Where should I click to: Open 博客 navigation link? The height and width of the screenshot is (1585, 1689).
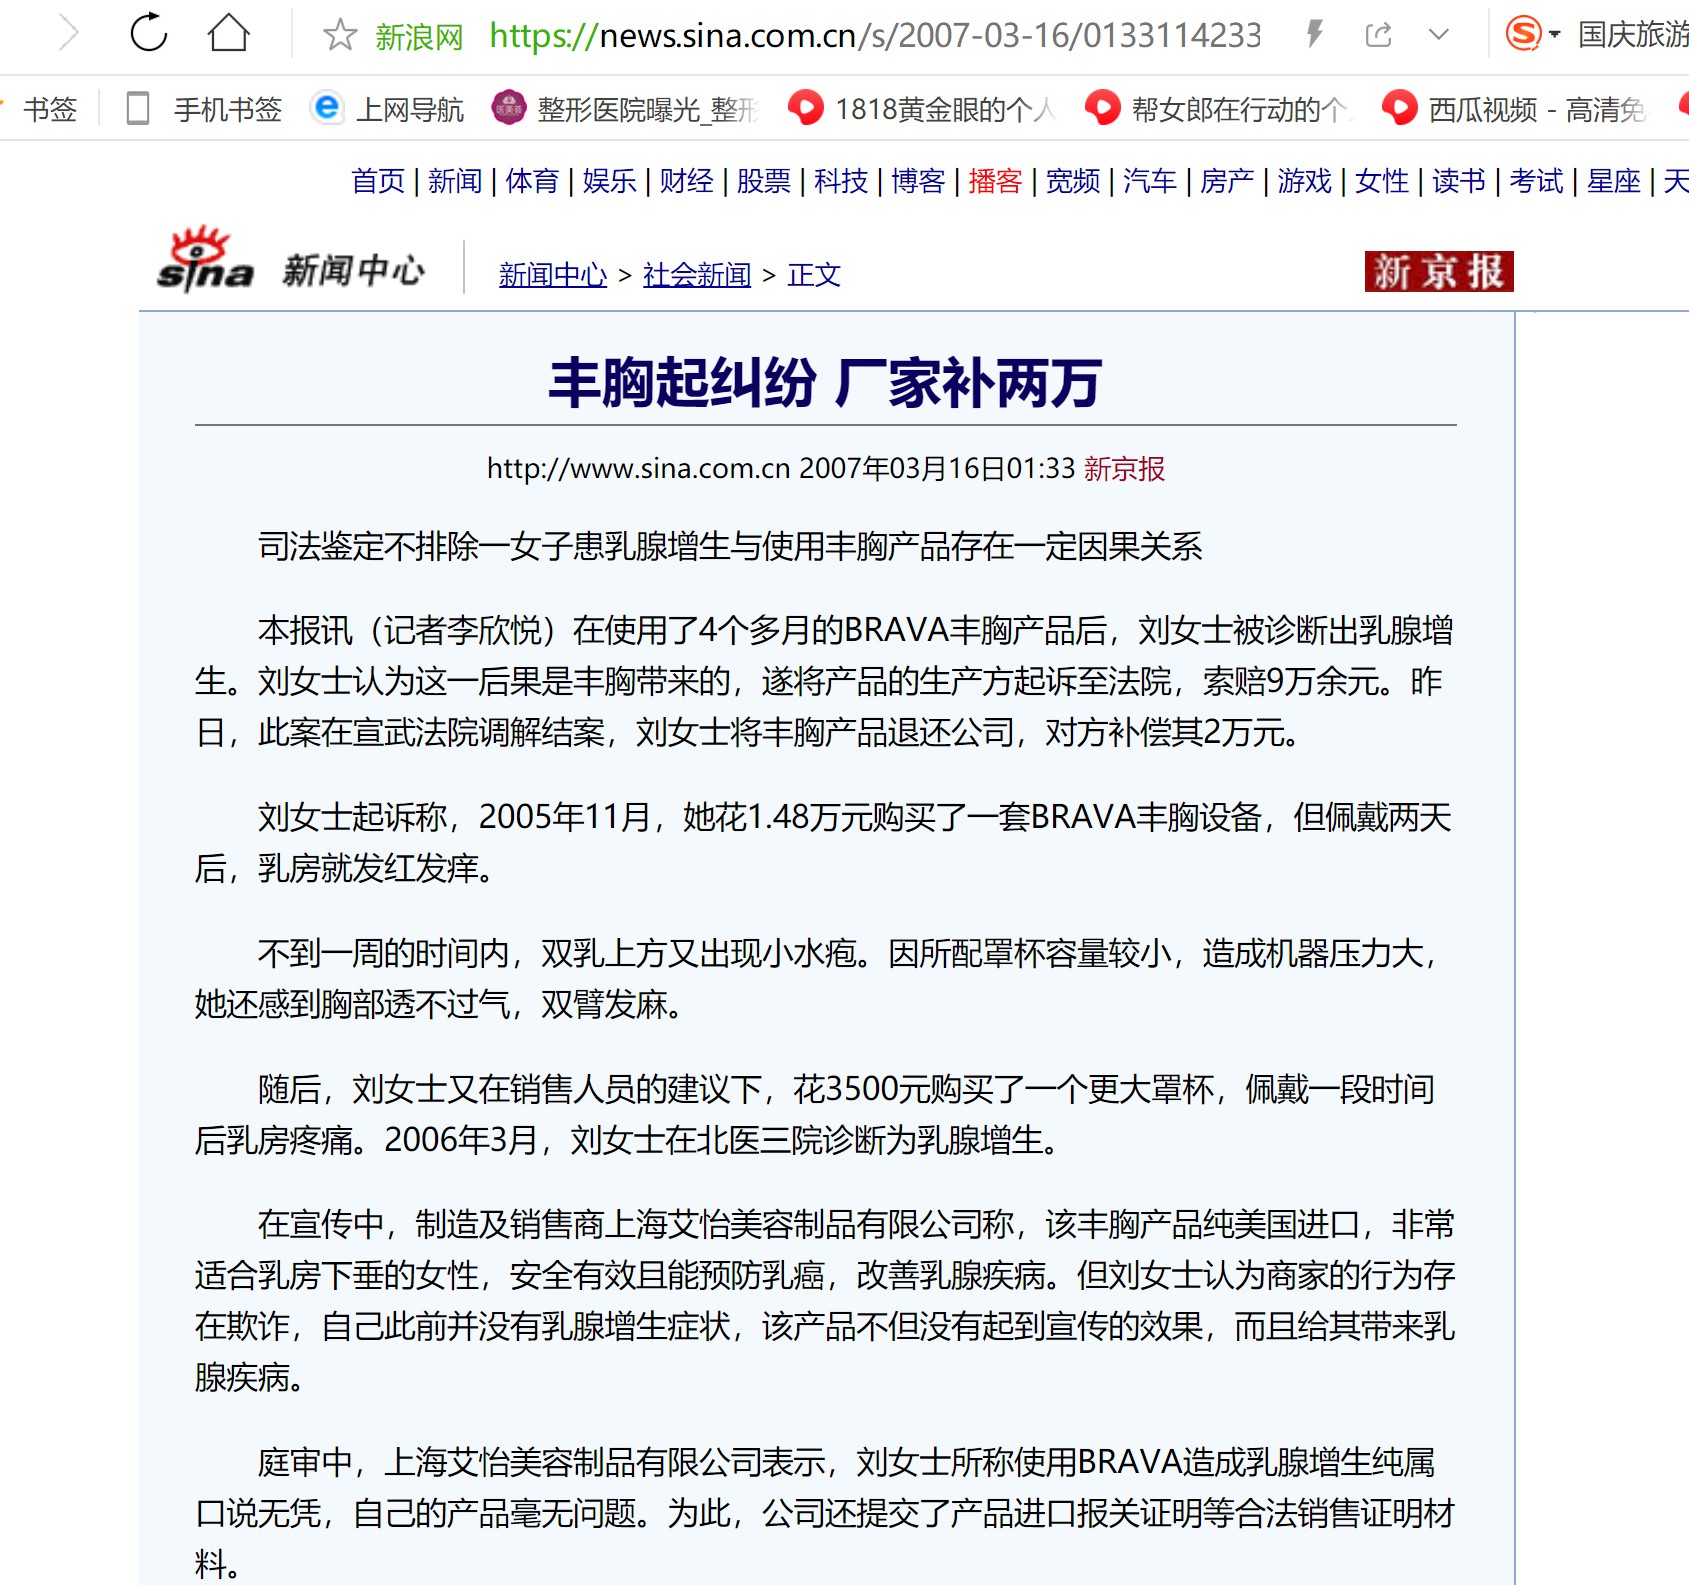pyautogui.click(x=918, y=181)
